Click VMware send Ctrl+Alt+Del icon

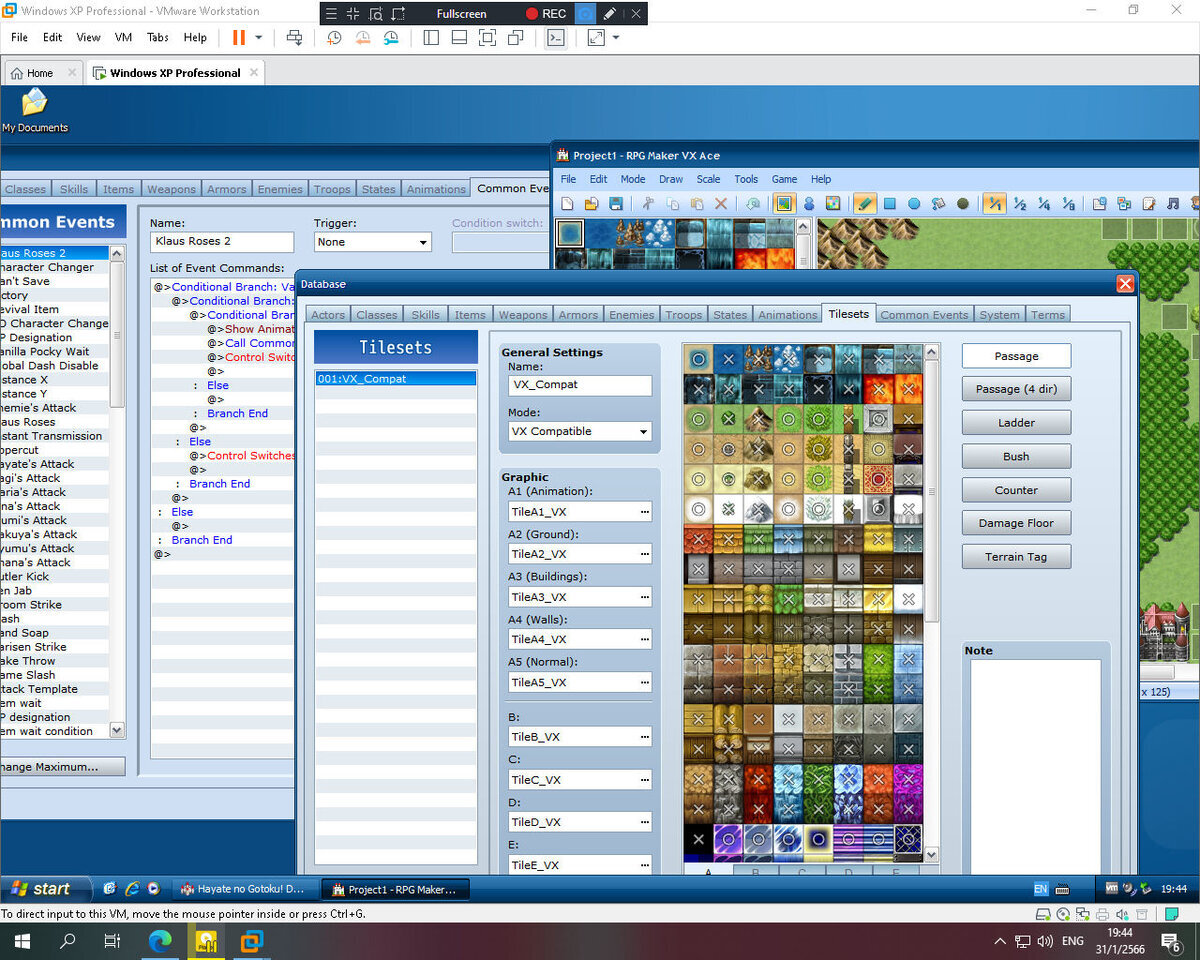pyautogui.click(x=294, y=37)
